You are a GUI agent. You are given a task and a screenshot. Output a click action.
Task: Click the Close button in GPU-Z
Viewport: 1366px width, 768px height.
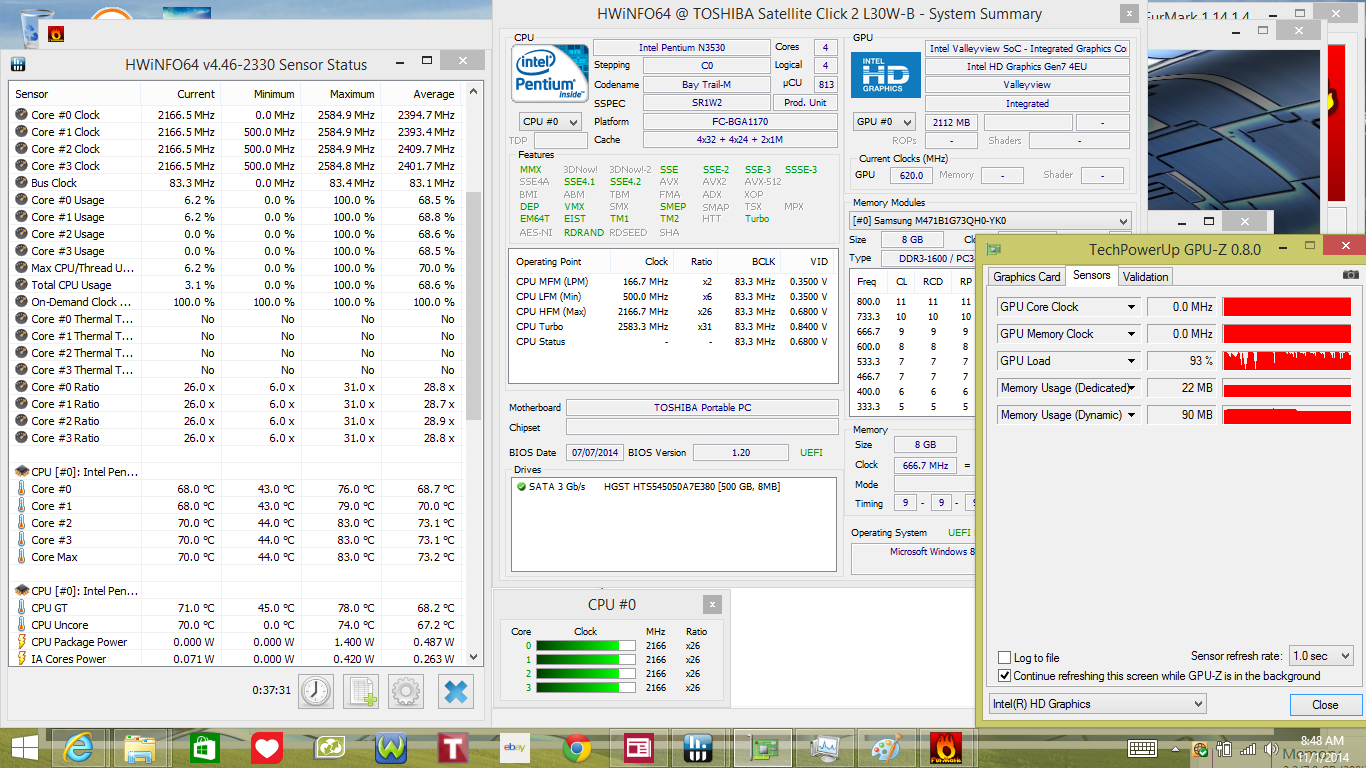[1325, 704]
